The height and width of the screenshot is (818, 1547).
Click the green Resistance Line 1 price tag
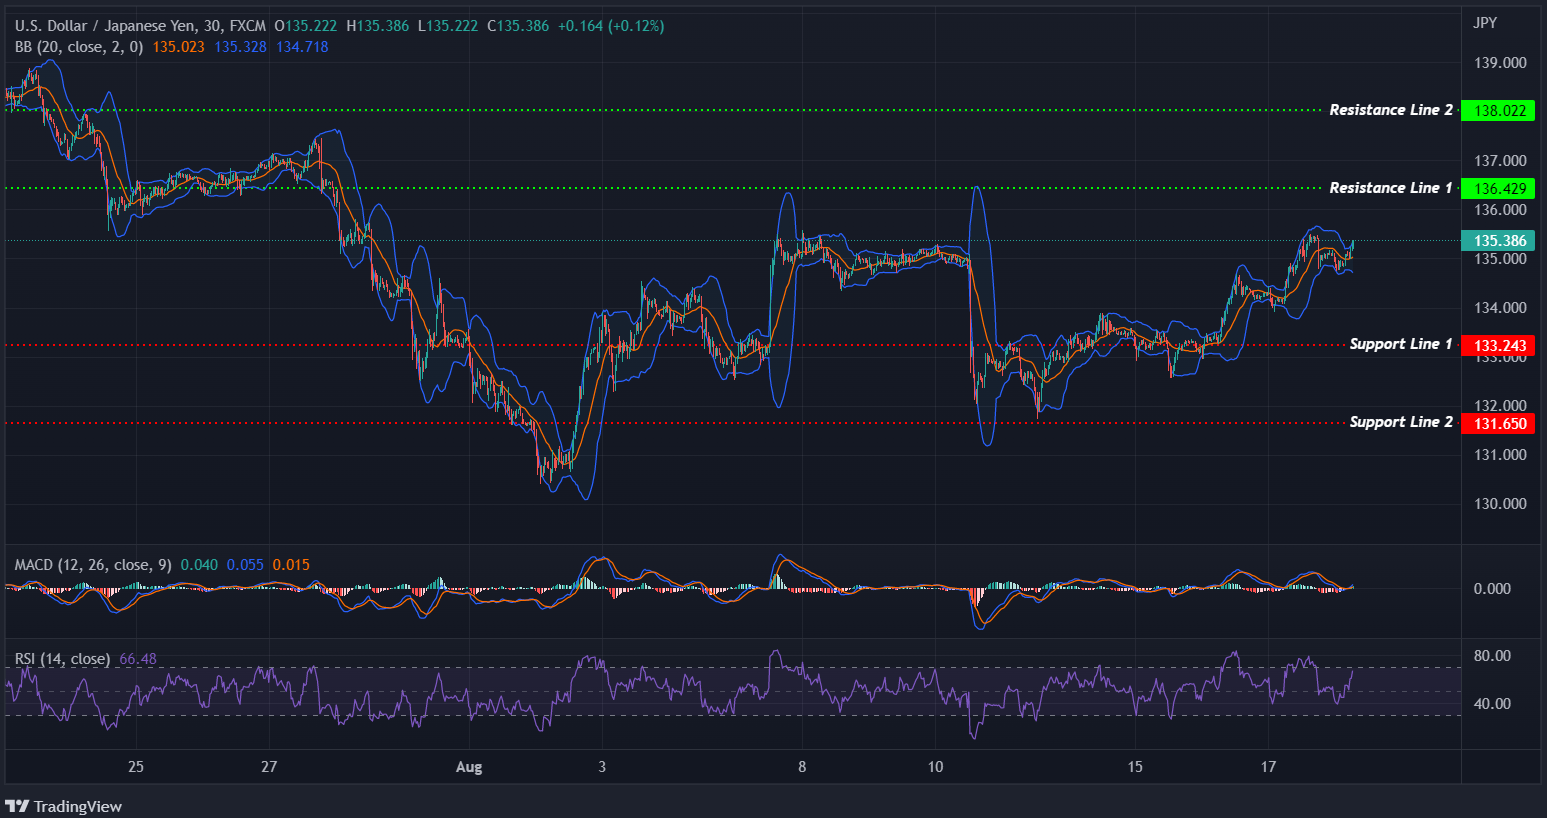pos(1499,188)
